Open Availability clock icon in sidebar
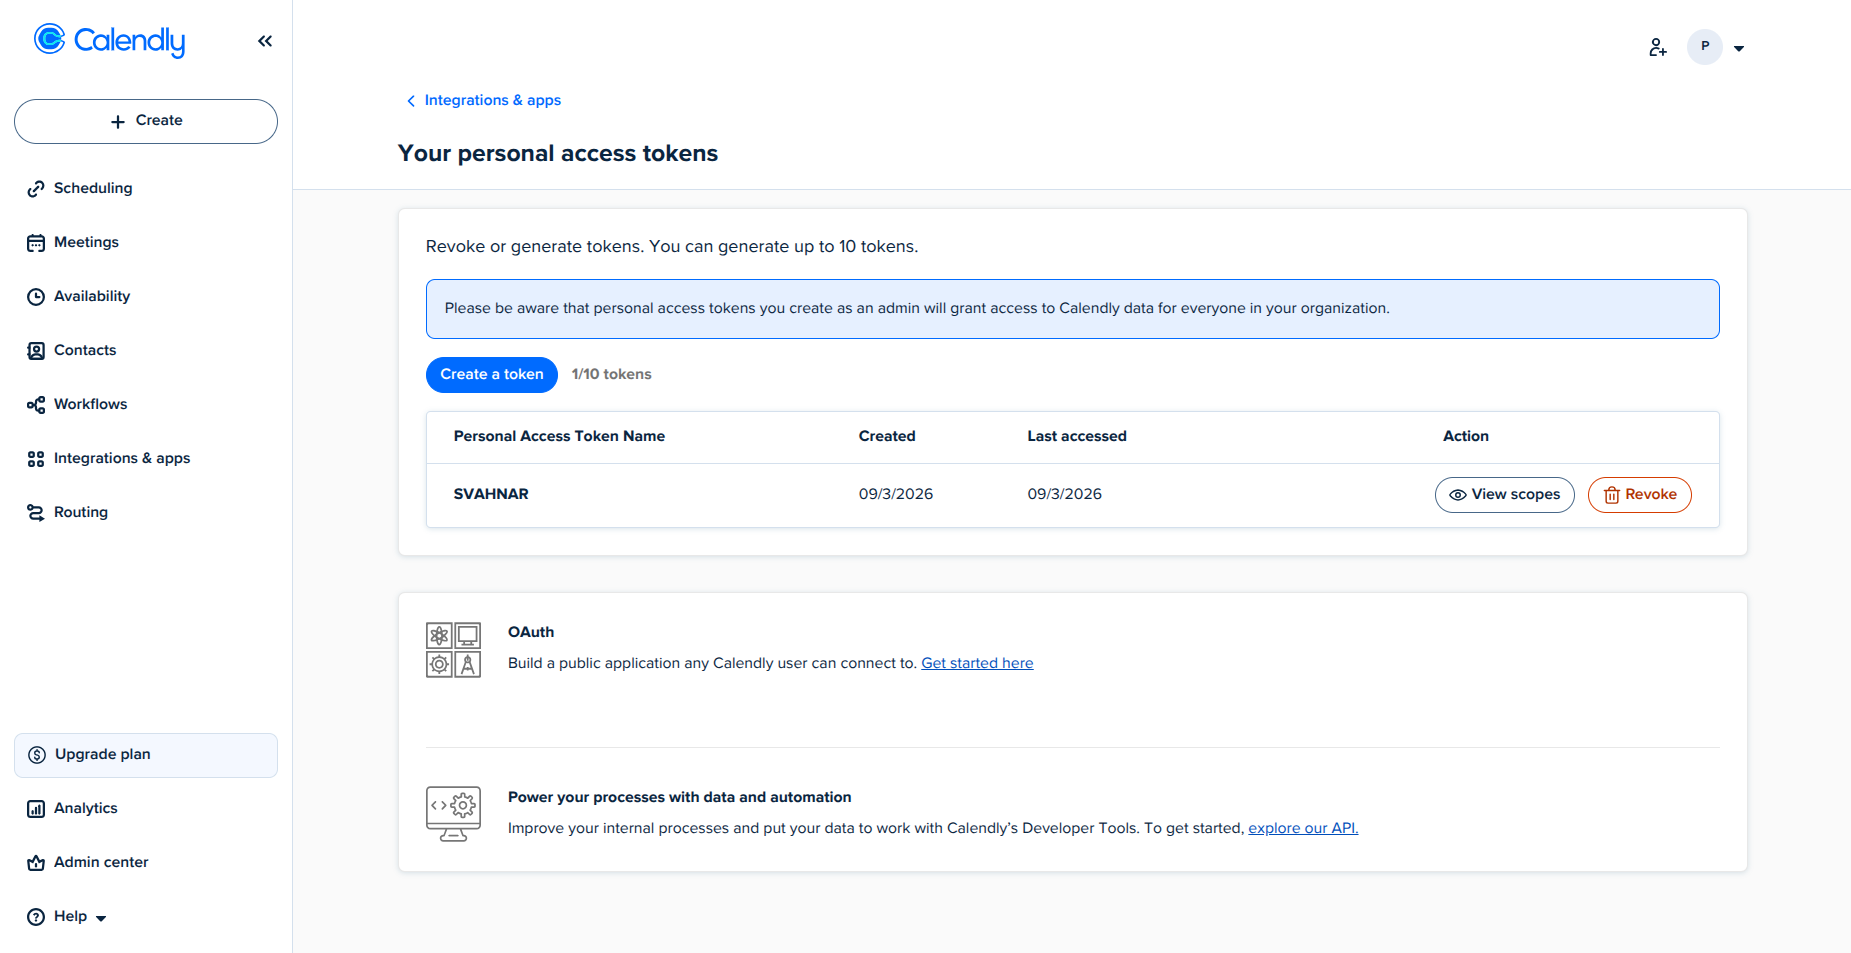Image resolution: width=1851 pixels, height=953 pixels. [36, 296]
